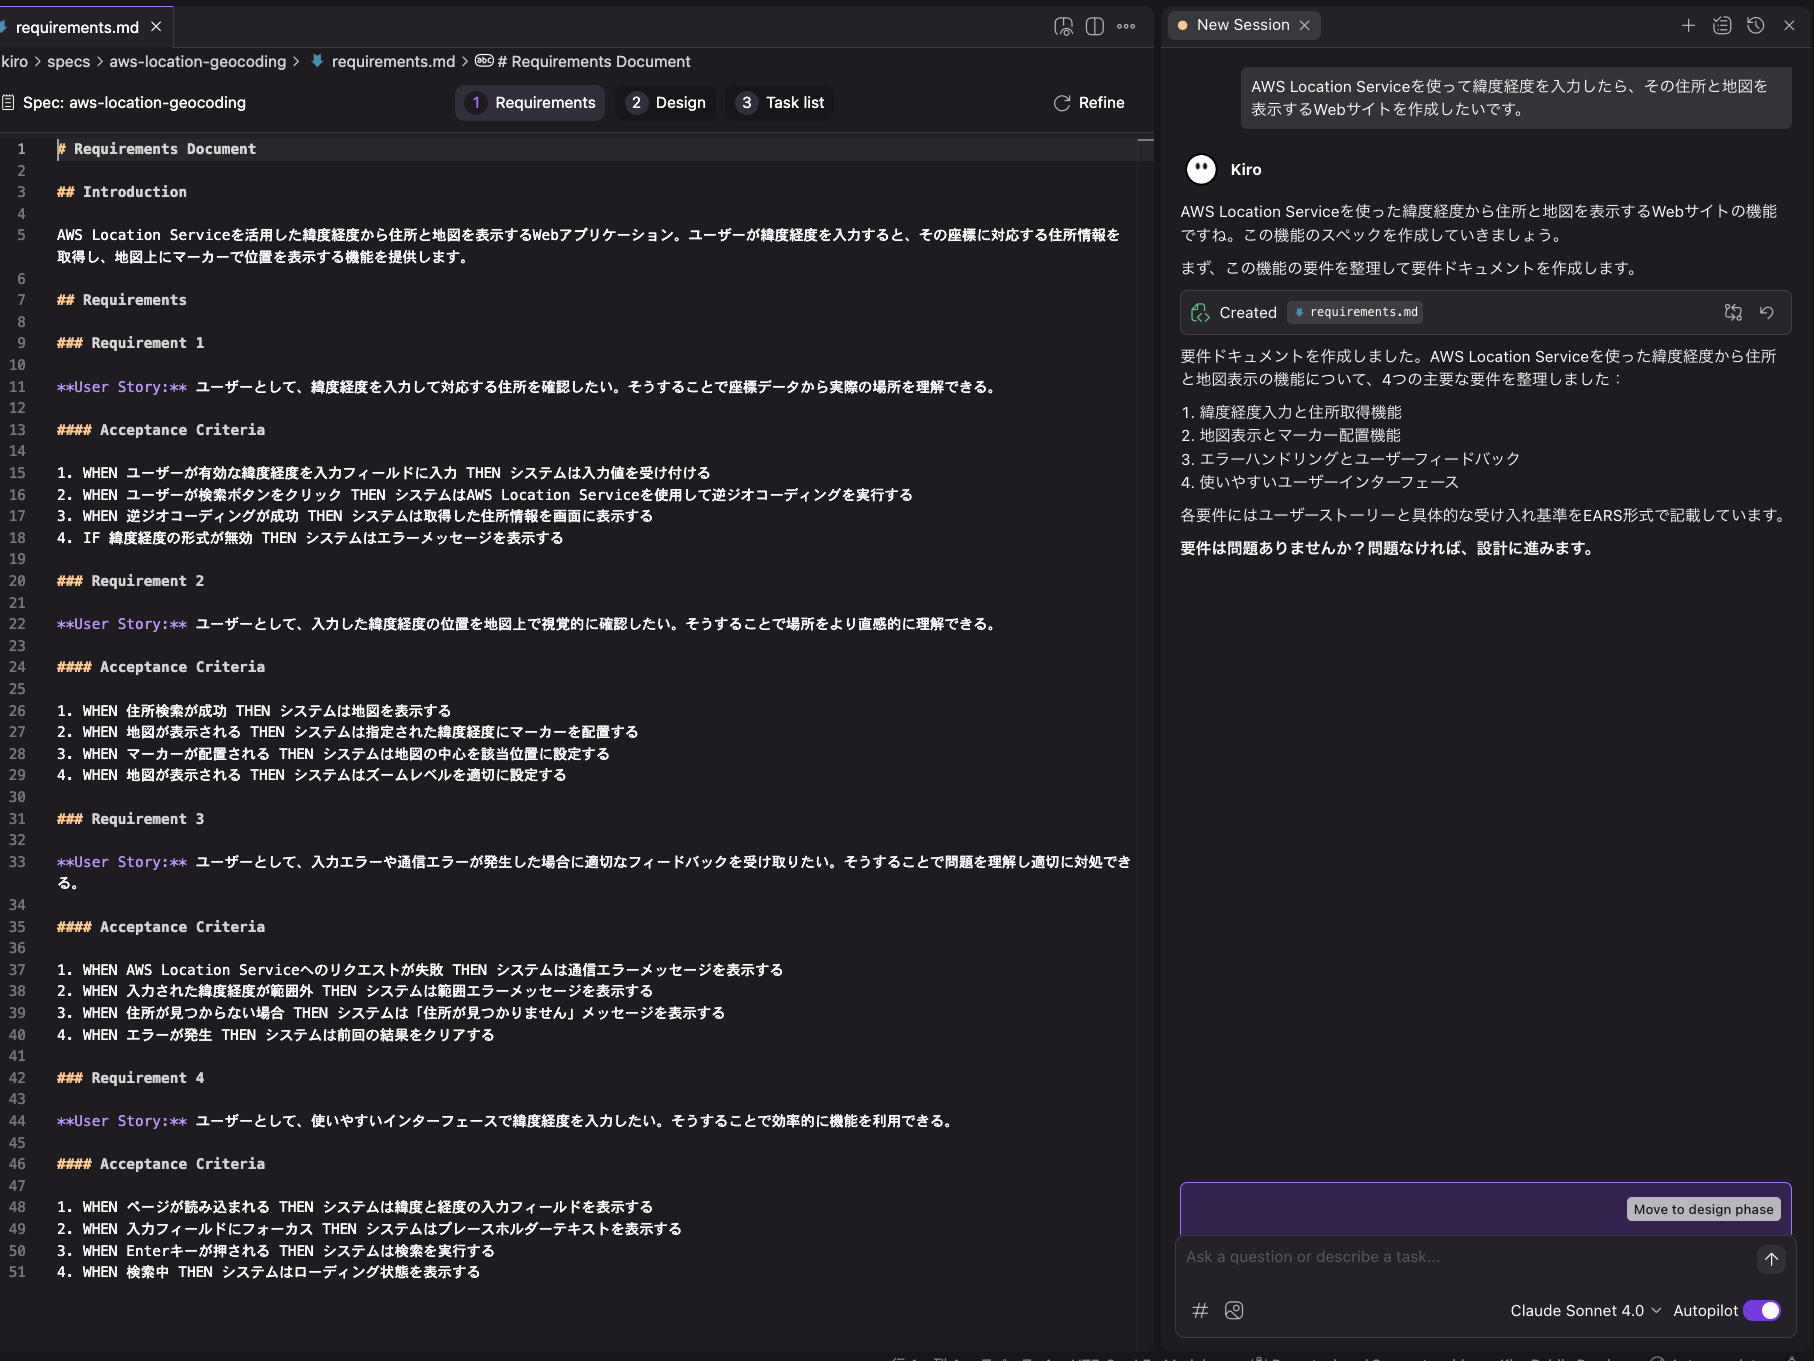The image size is (1814, 1361).
Task: Open the preview icon in the editor title bar
Action: tap(1063, 27)
